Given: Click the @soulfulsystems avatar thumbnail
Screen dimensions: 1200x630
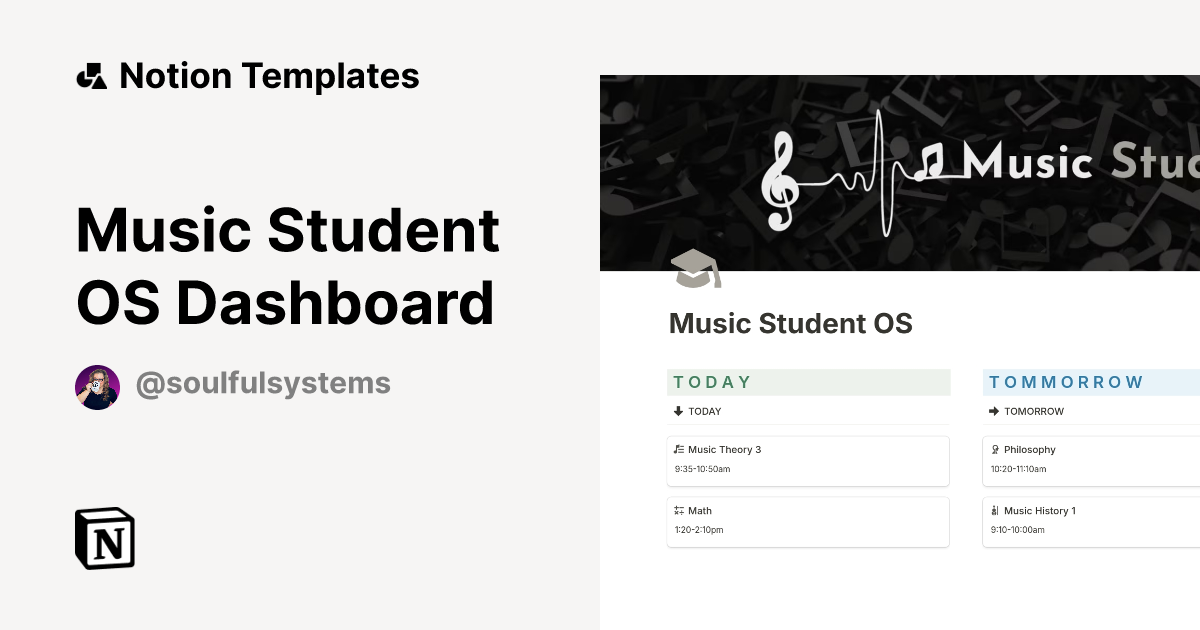Looking at the screenshot, I should (x=97, y=386).
